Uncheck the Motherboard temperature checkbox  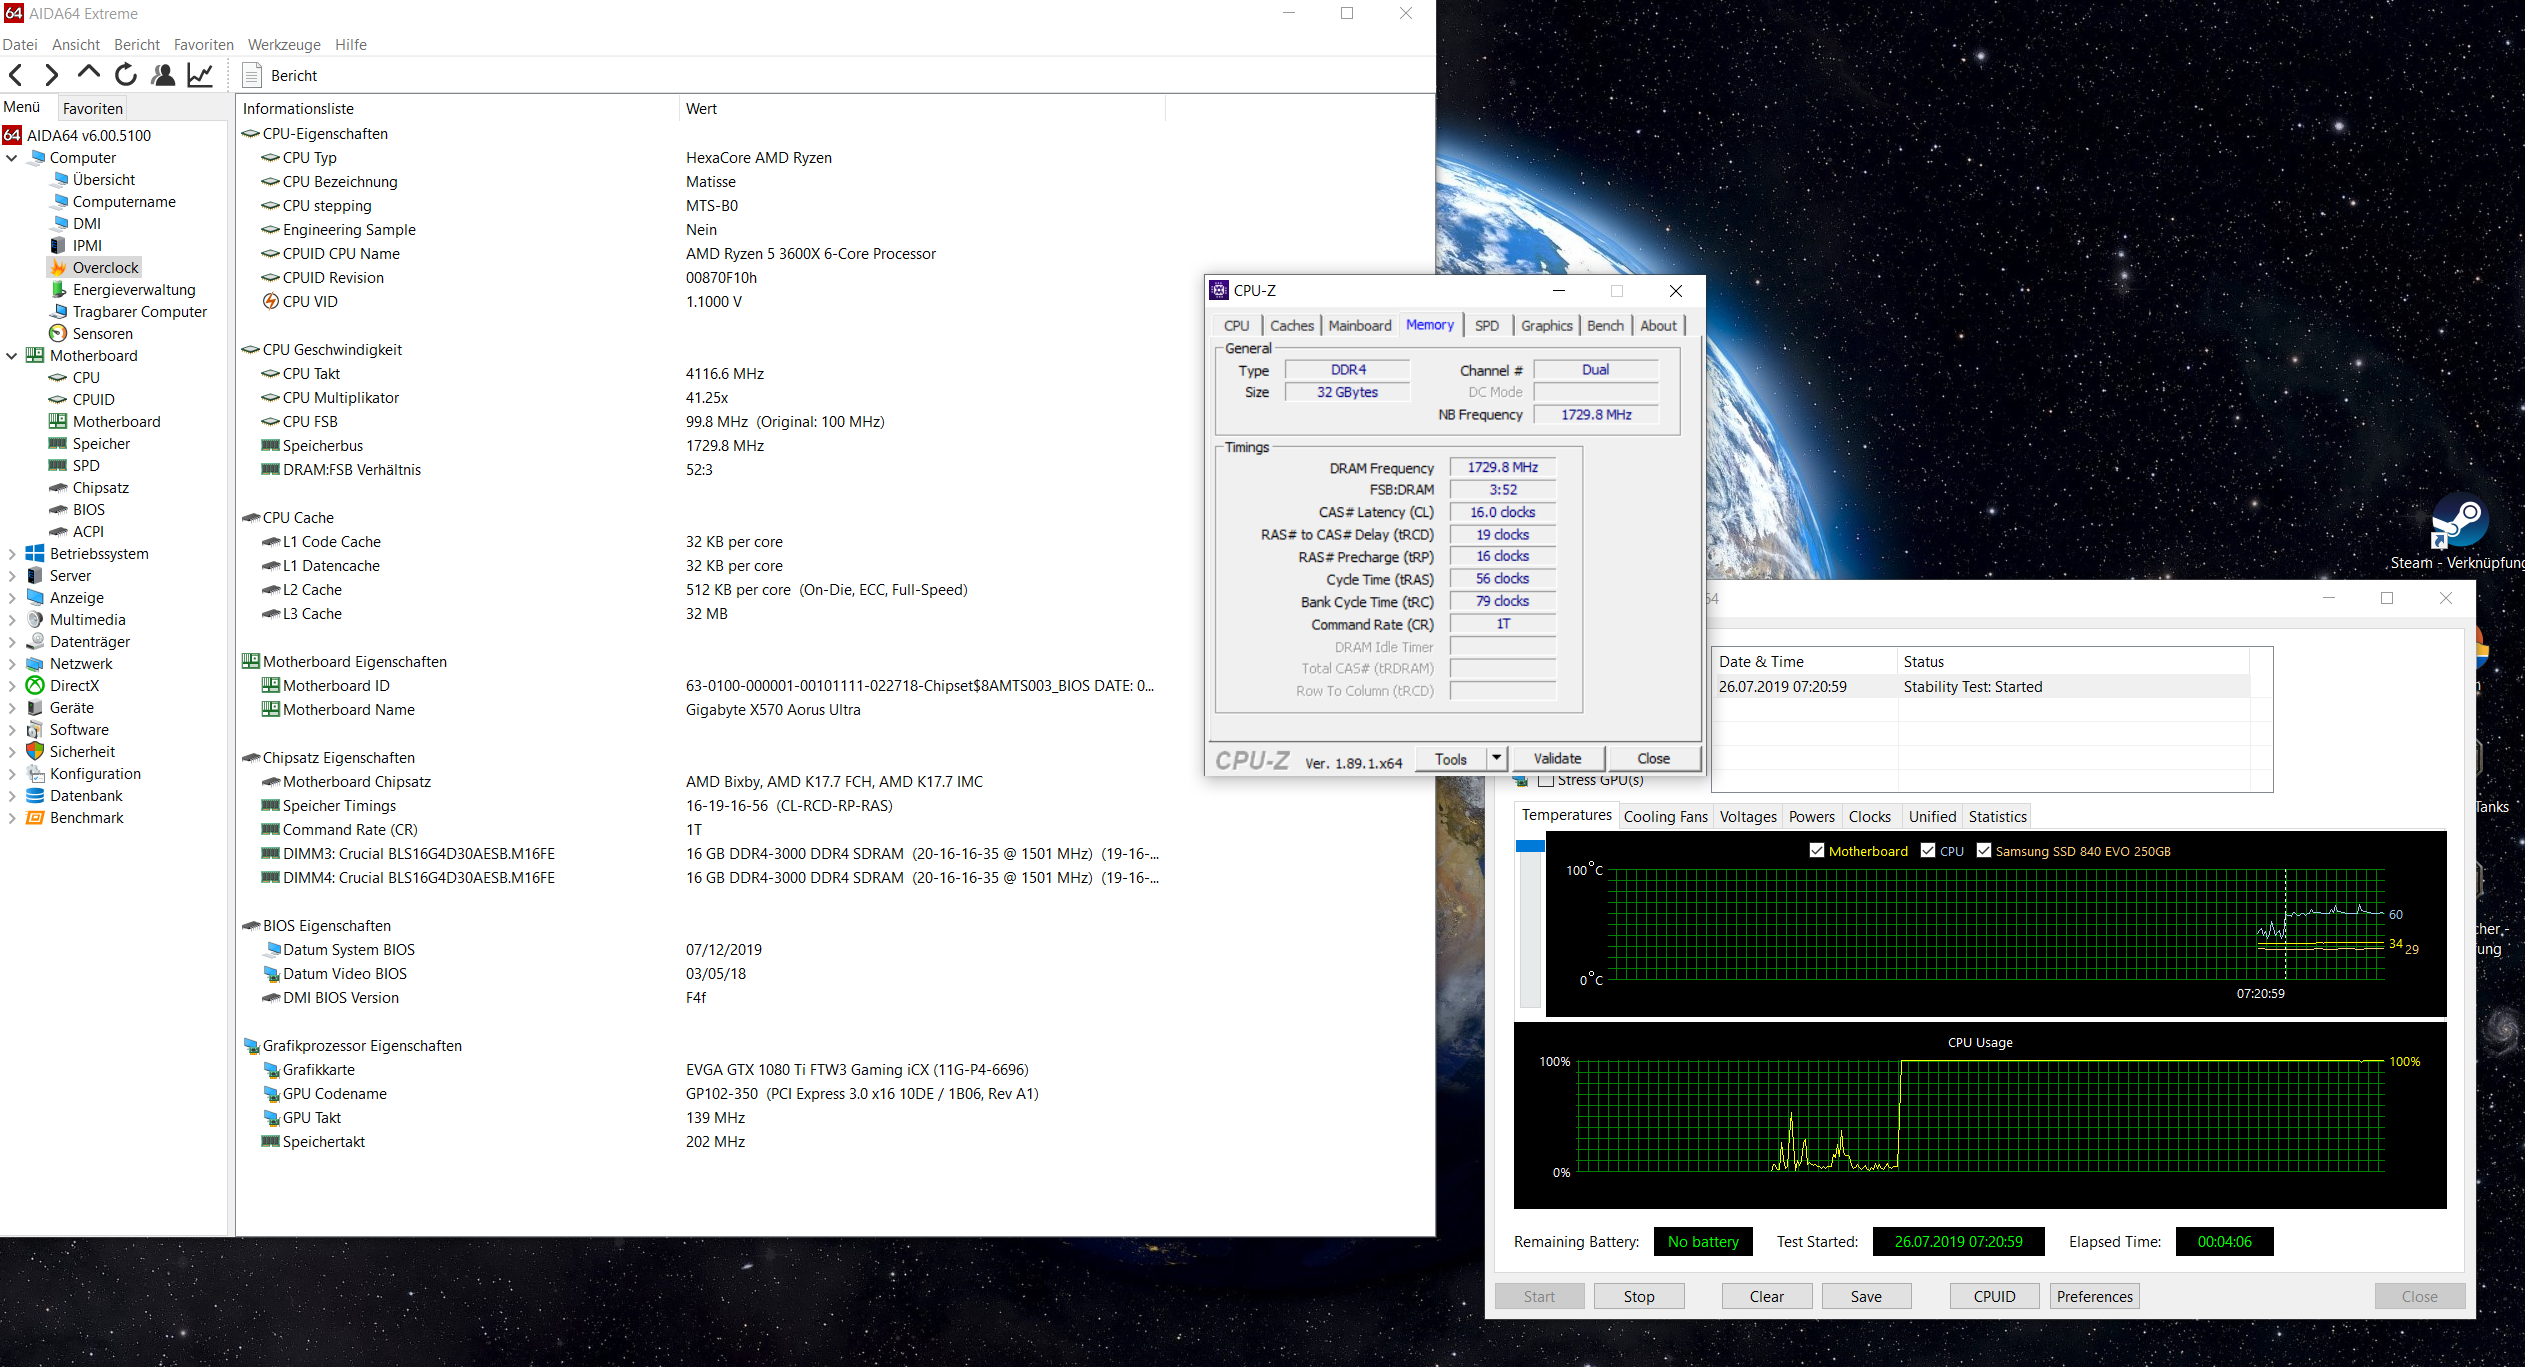coord(1817,851)
